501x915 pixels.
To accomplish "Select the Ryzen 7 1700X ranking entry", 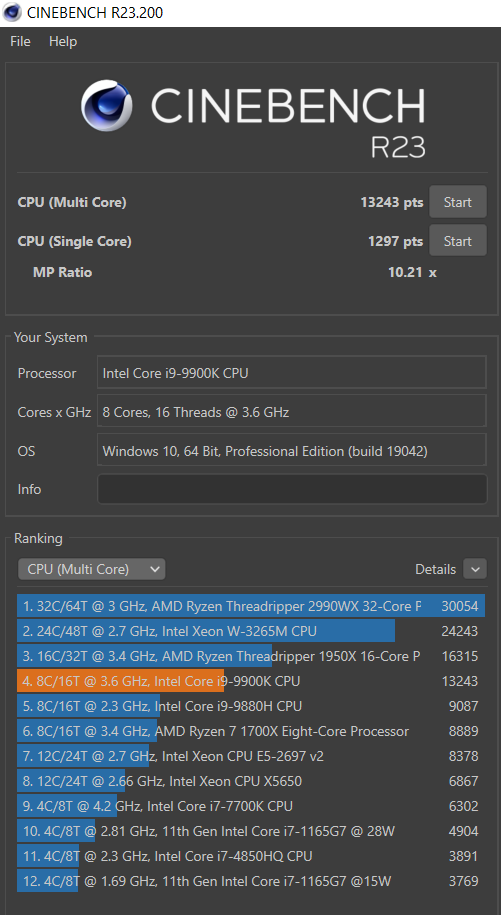I will tap(251, 731).
